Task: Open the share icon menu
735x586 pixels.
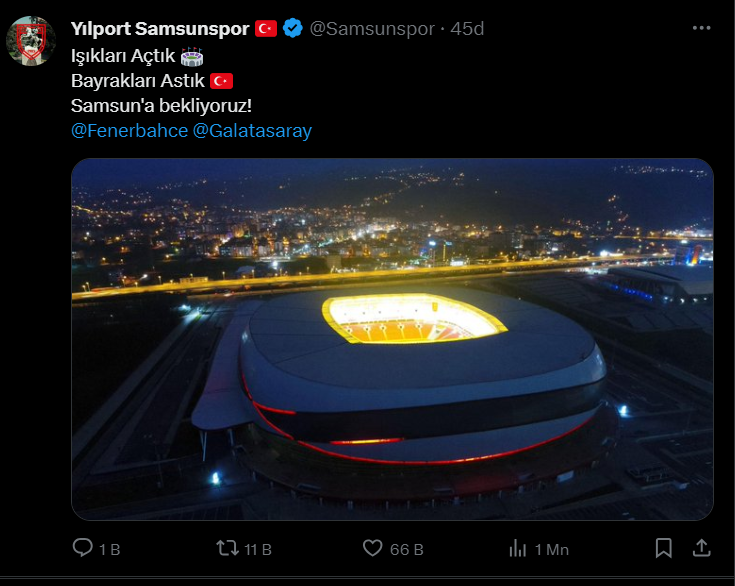Action: click(x=701, y=548)
